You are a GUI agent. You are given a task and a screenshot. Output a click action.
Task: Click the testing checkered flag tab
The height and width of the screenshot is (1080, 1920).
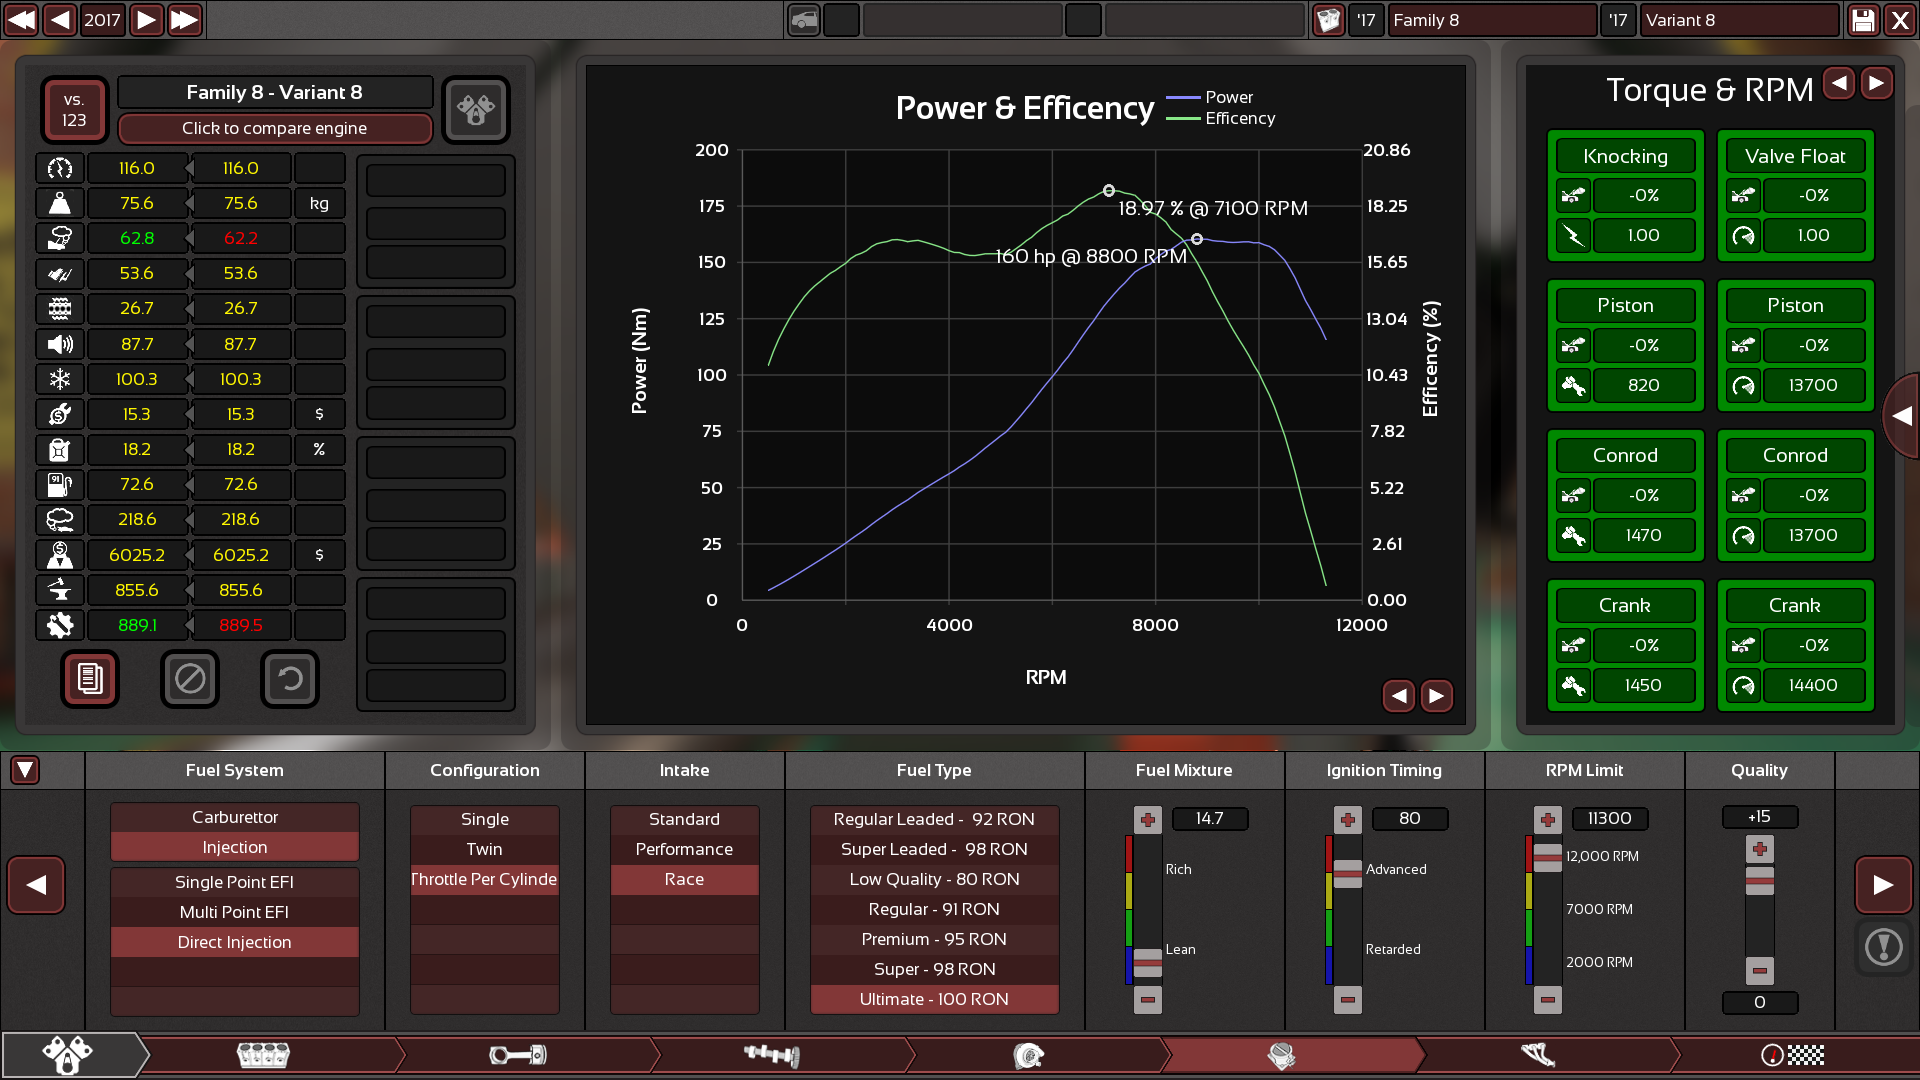coord(1792,1055)
